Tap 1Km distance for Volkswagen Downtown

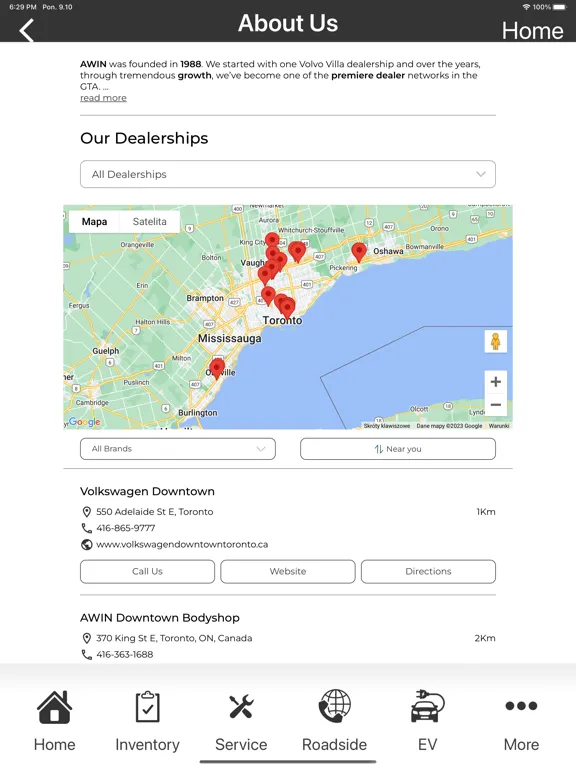(486, 512)
